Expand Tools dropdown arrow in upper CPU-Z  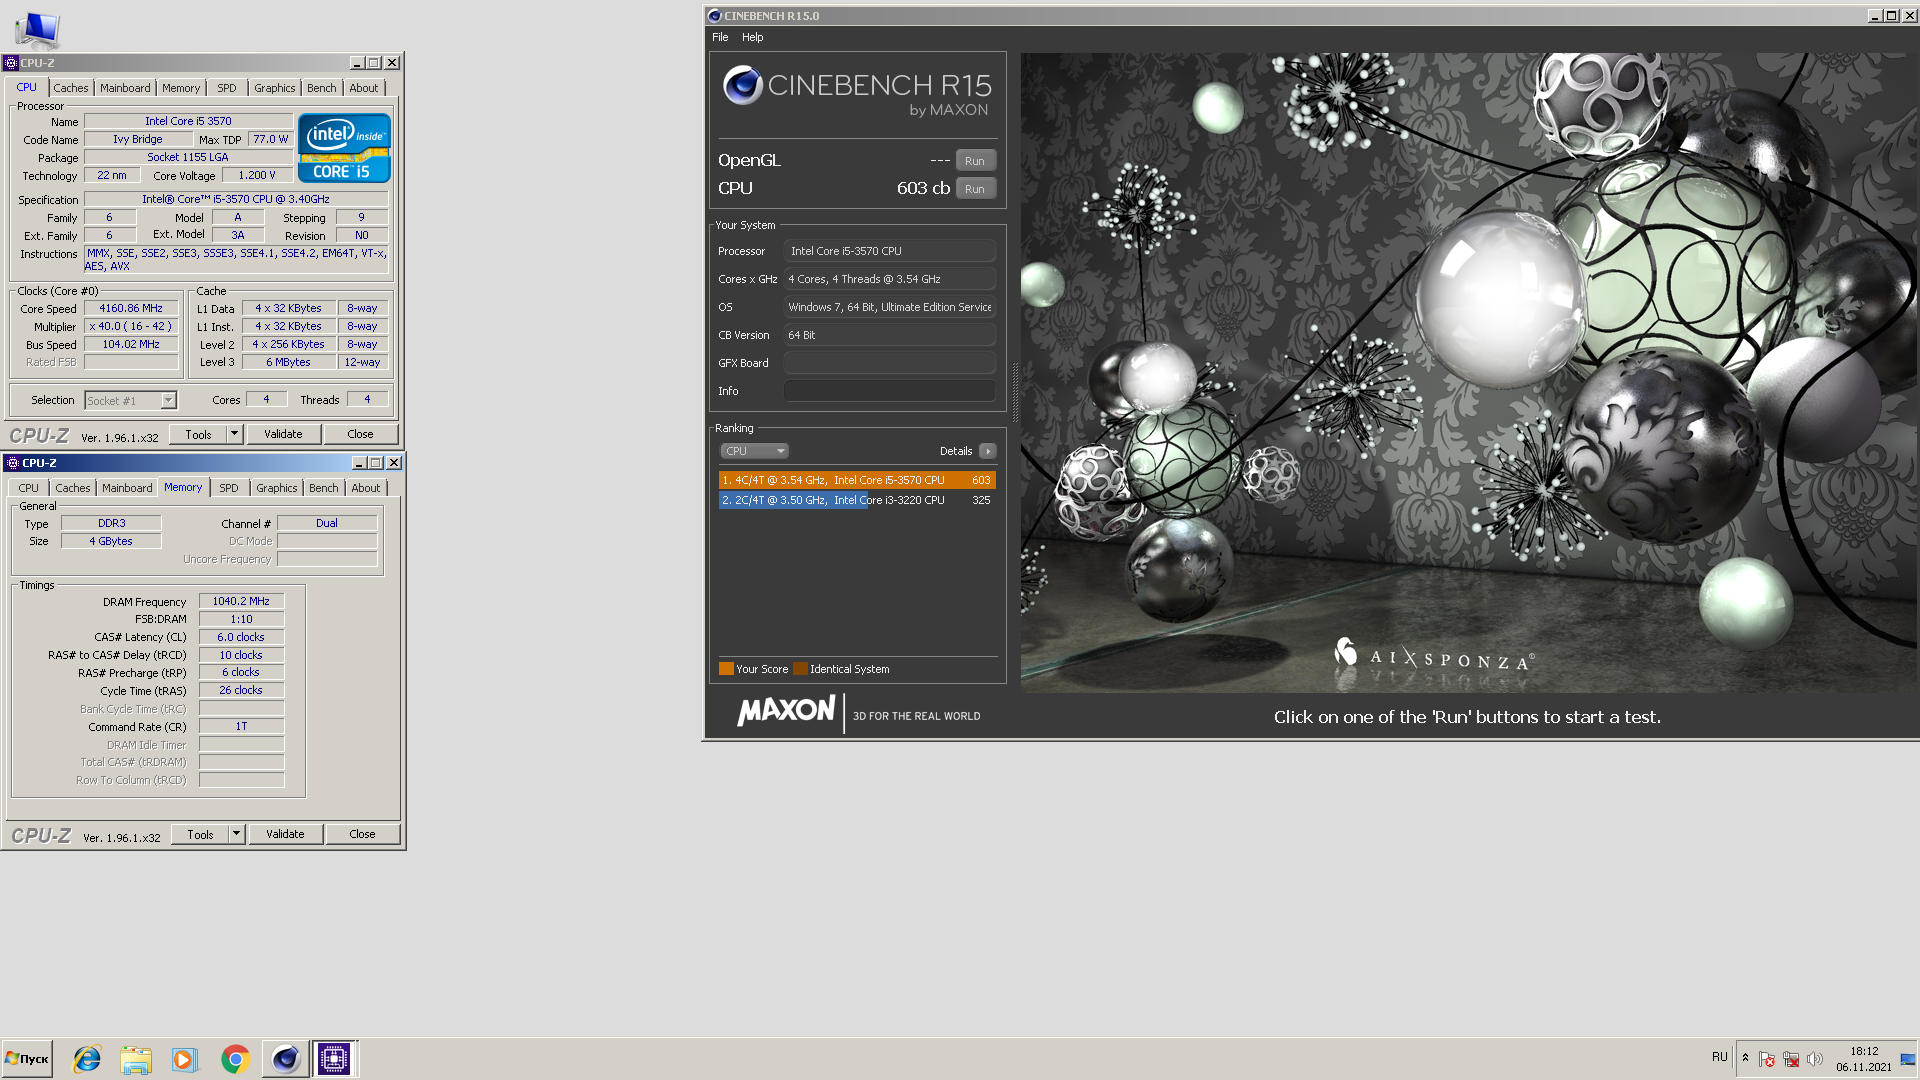click(x=235, y=434)
